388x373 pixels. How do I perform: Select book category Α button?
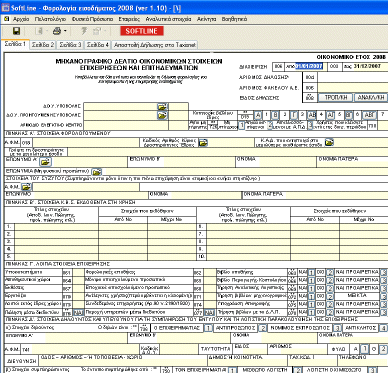click(258, 115)
